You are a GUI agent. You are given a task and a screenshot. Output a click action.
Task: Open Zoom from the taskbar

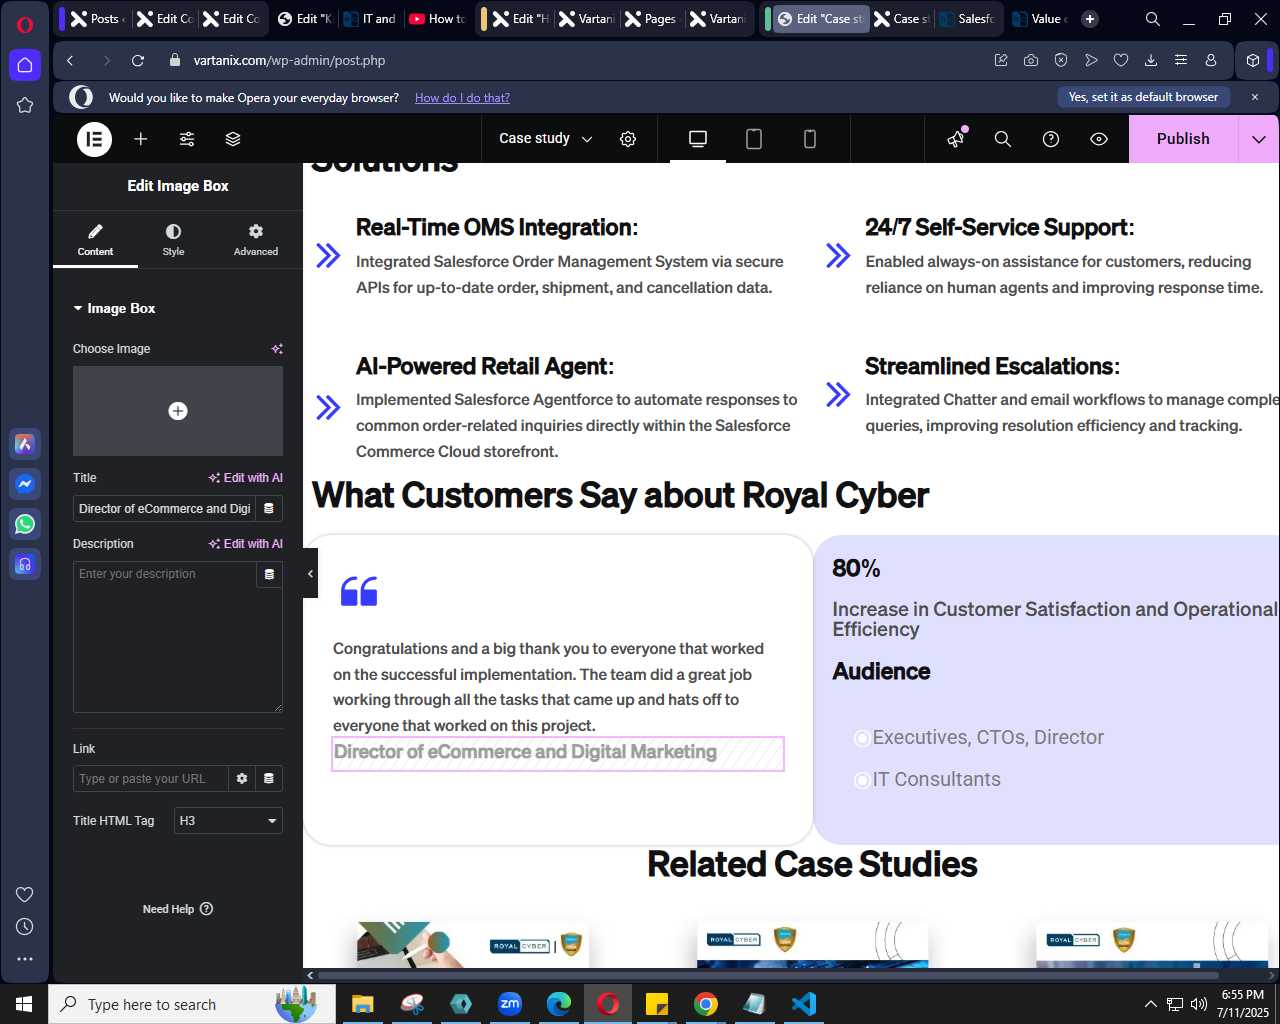point(510,1004)
